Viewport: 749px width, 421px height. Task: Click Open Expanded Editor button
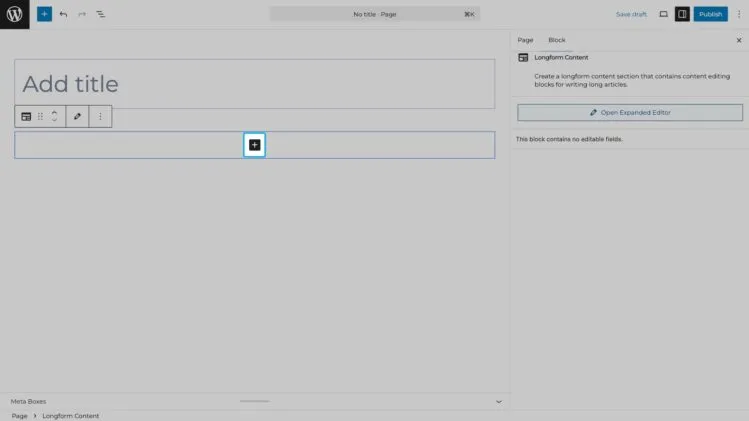click(x=630, y=112)
